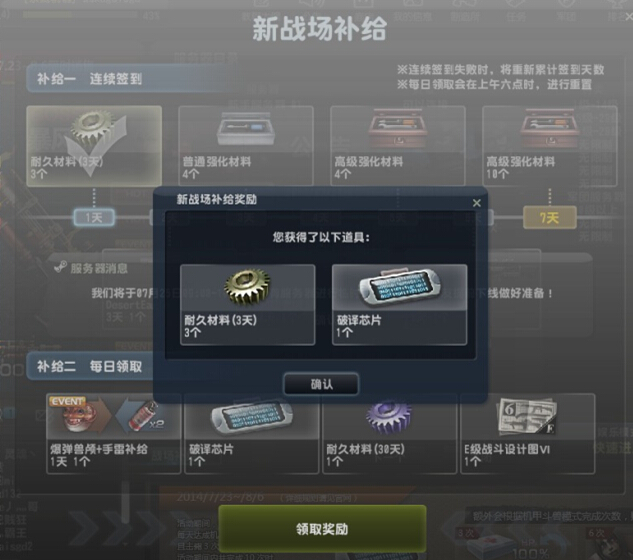Click the 破译芯片 daily supply item
The height and width of the screenshot is (560, 633).
pos(252,434)
